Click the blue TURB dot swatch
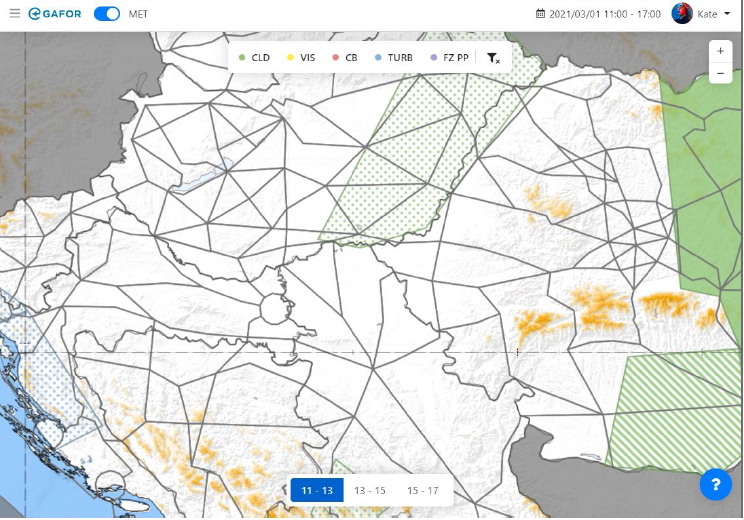The width and height of the screenshot is (744, 520). click(x=378, y=57)
